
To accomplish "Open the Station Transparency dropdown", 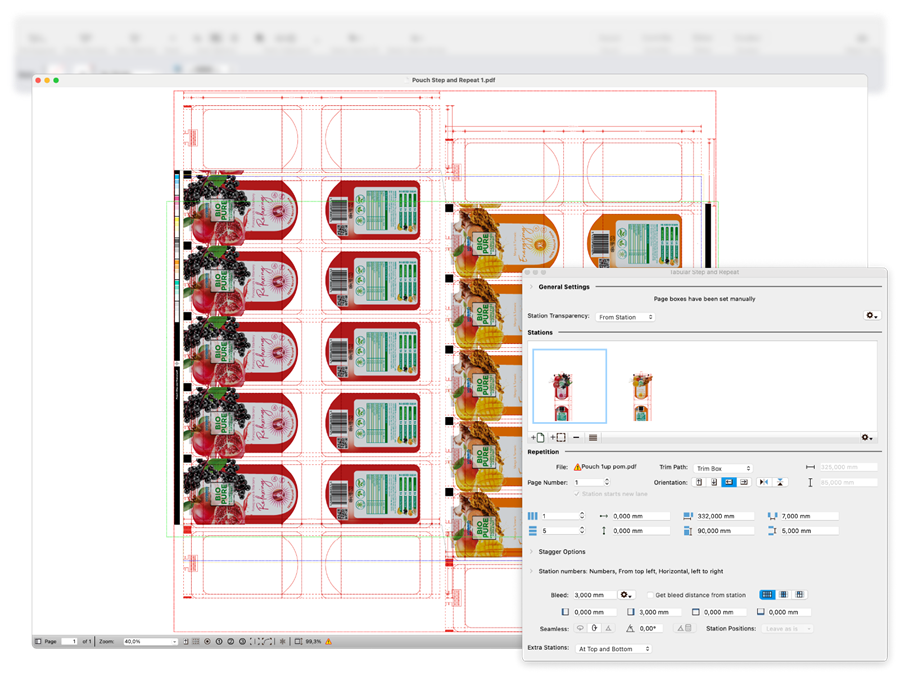I will coord(625,317).
